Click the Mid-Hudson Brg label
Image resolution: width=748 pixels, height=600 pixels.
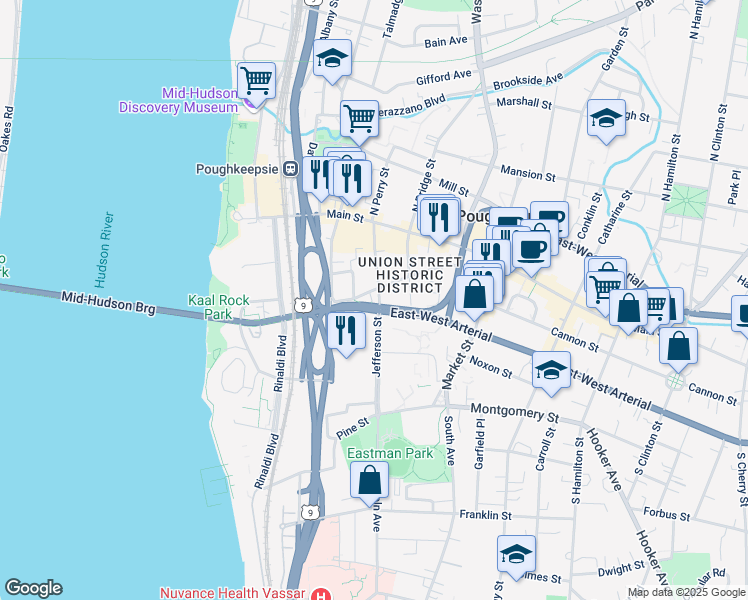pos(108,303)
